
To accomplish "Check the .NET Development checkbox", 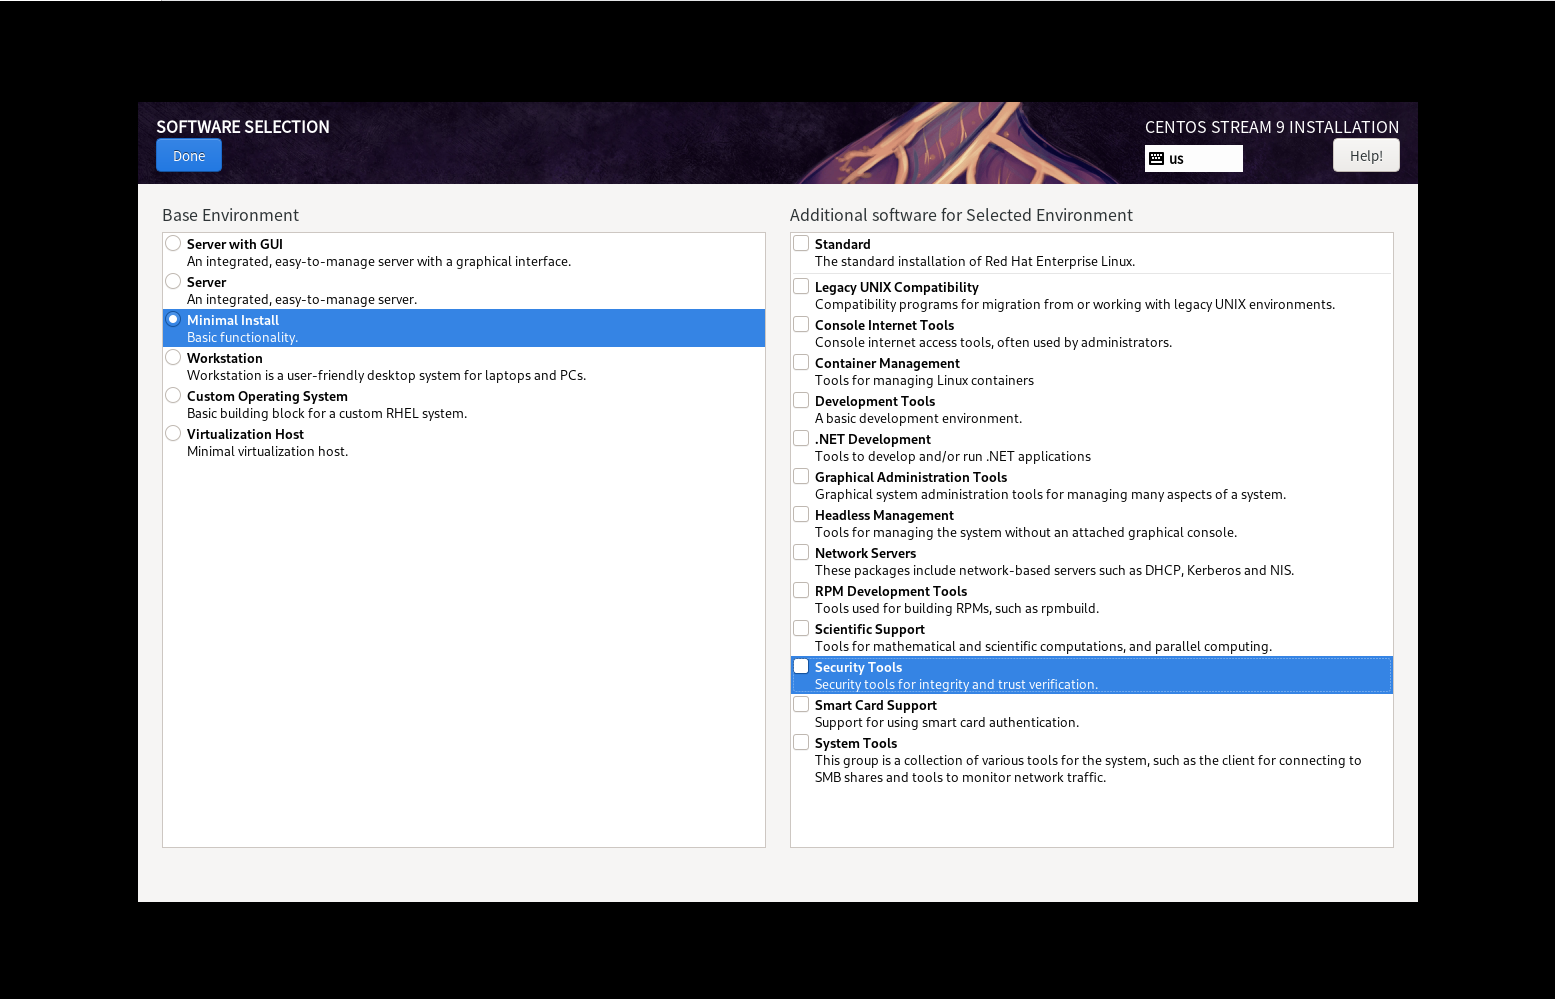I will pos(801,438).
